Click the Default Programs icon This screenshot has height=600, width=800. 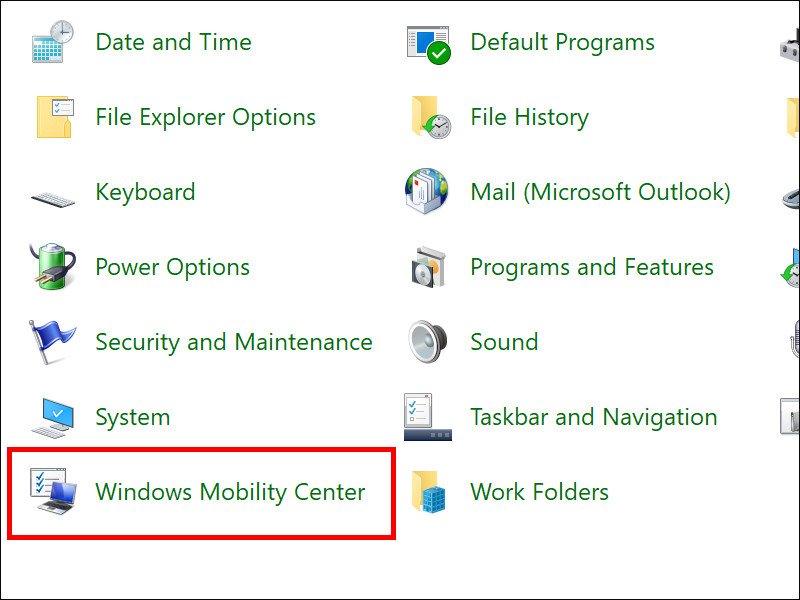pos(427,42)
